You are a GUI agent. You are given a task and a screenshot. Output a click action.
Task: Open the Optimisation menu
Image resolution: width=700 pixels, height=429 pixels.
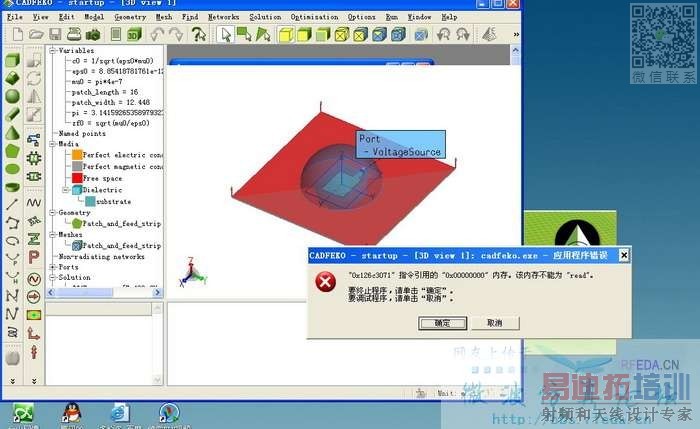click(314, 17)
